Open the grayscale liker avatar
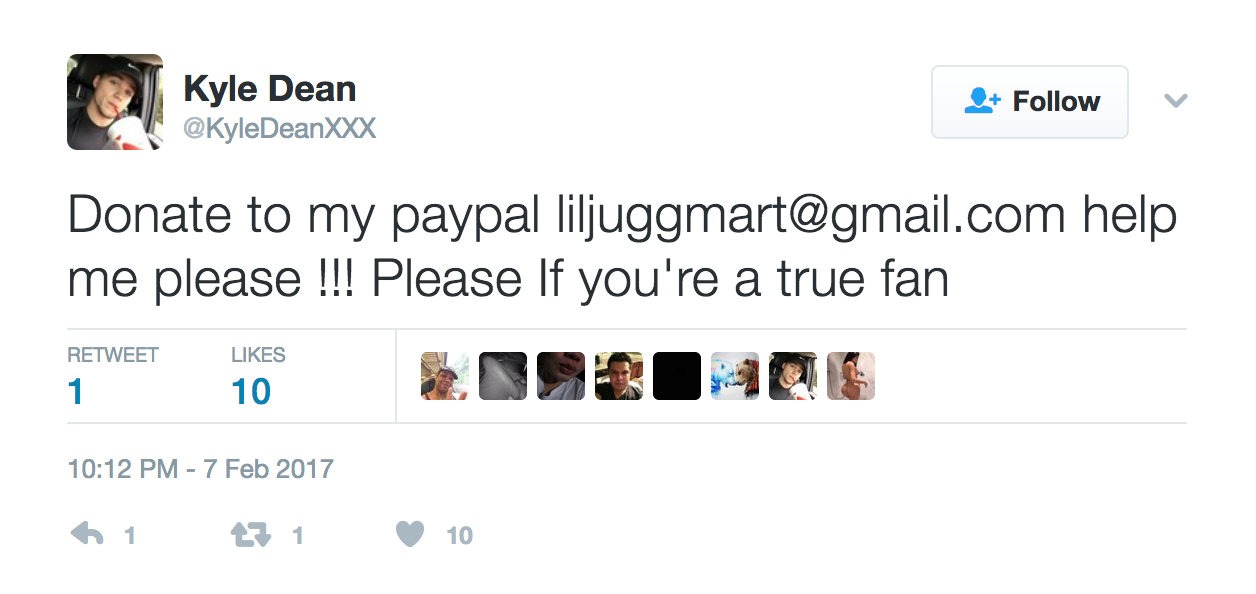The width and height of the screenshot is (1256, 594). pos(503,376)
